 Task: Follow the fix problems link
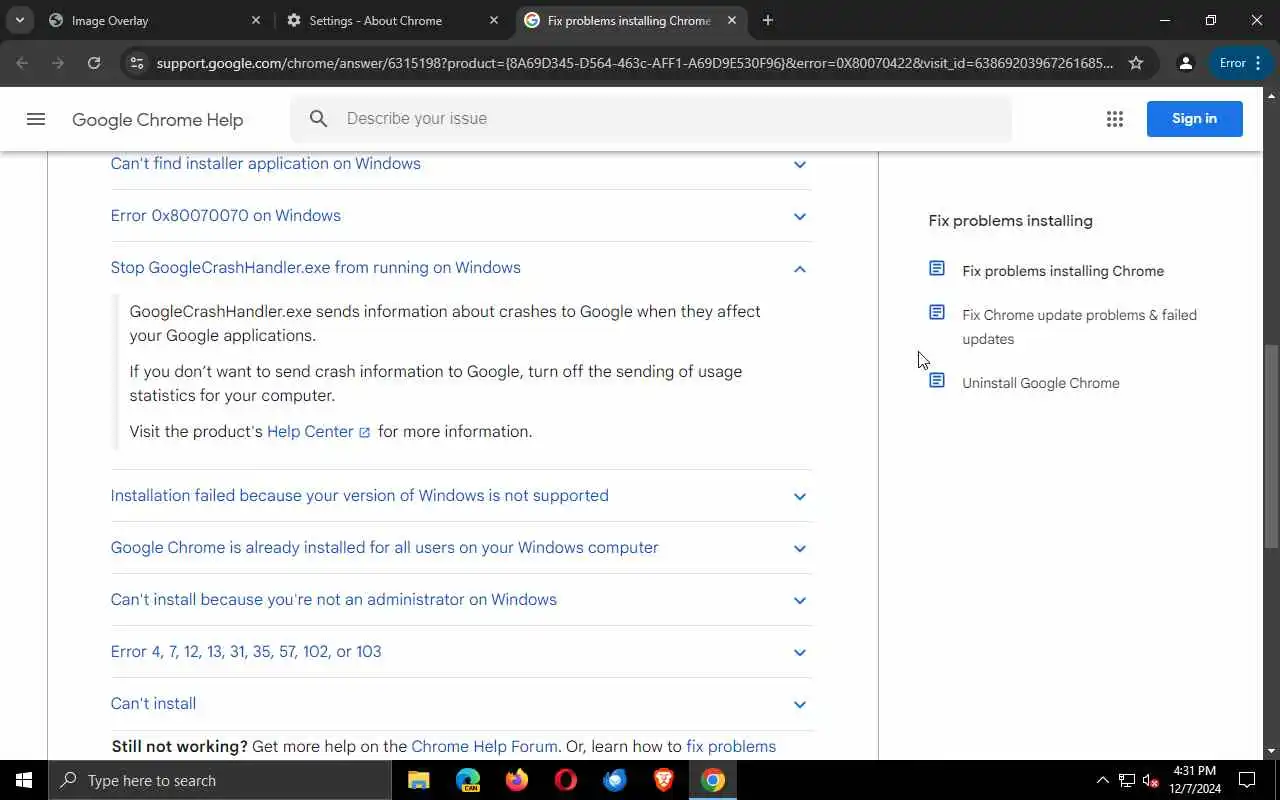731,747
